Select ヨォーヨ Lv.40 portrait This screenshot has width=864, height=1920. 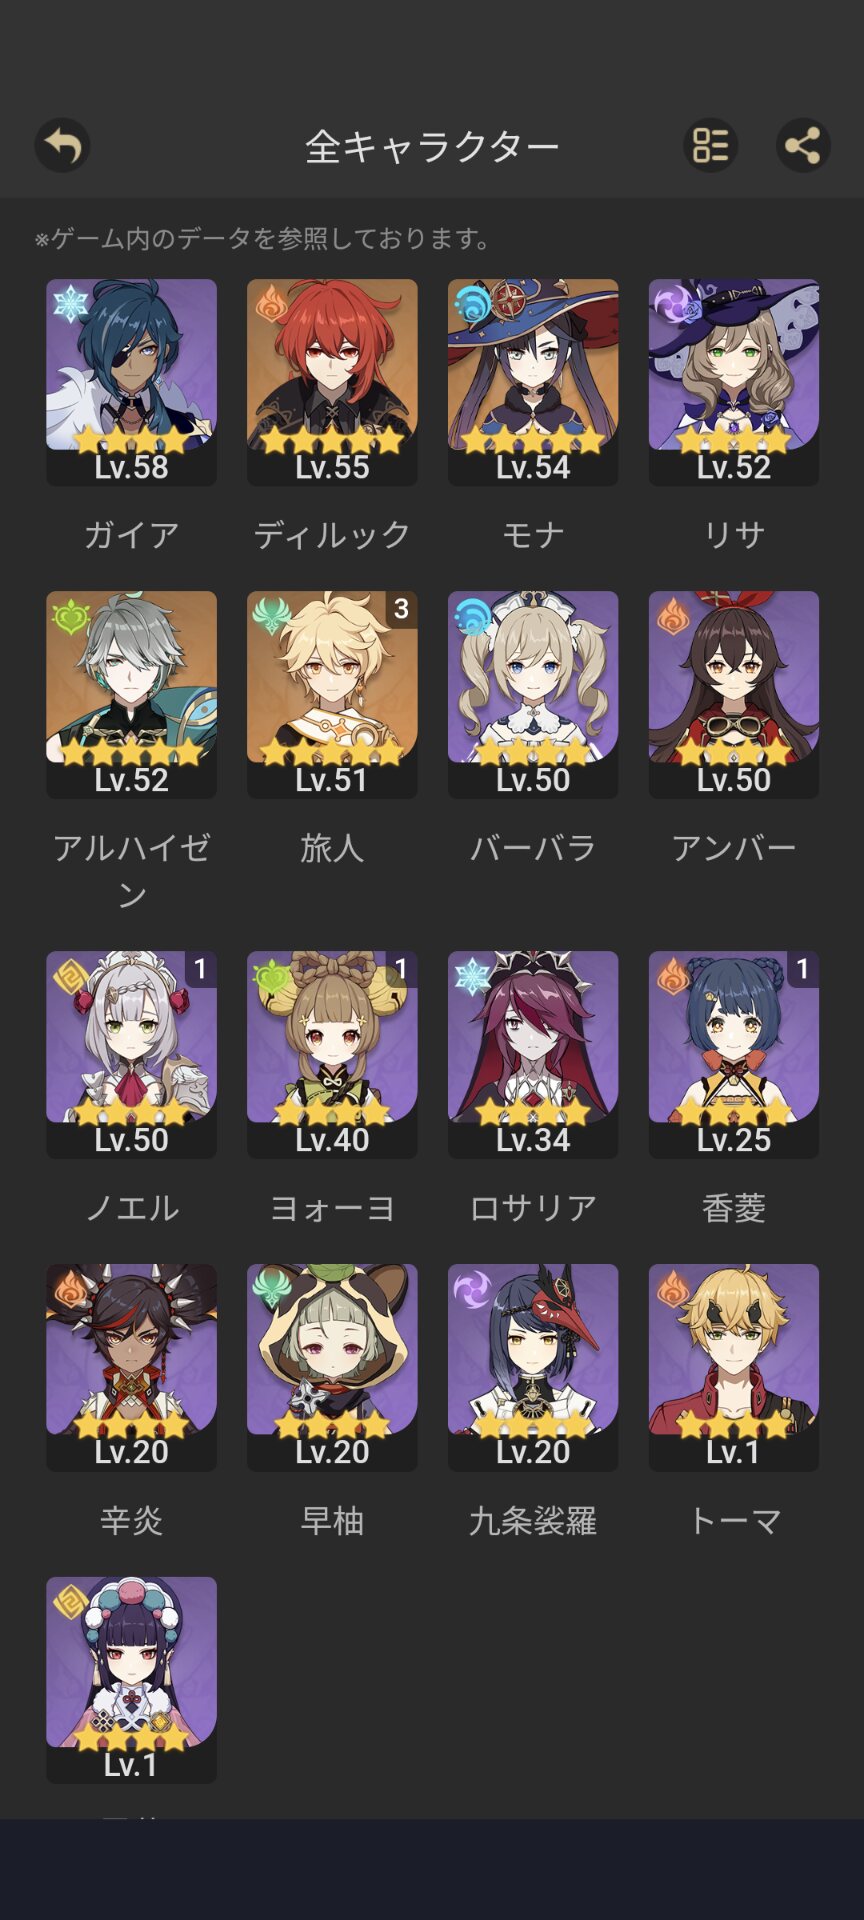tap(332, 1054)
